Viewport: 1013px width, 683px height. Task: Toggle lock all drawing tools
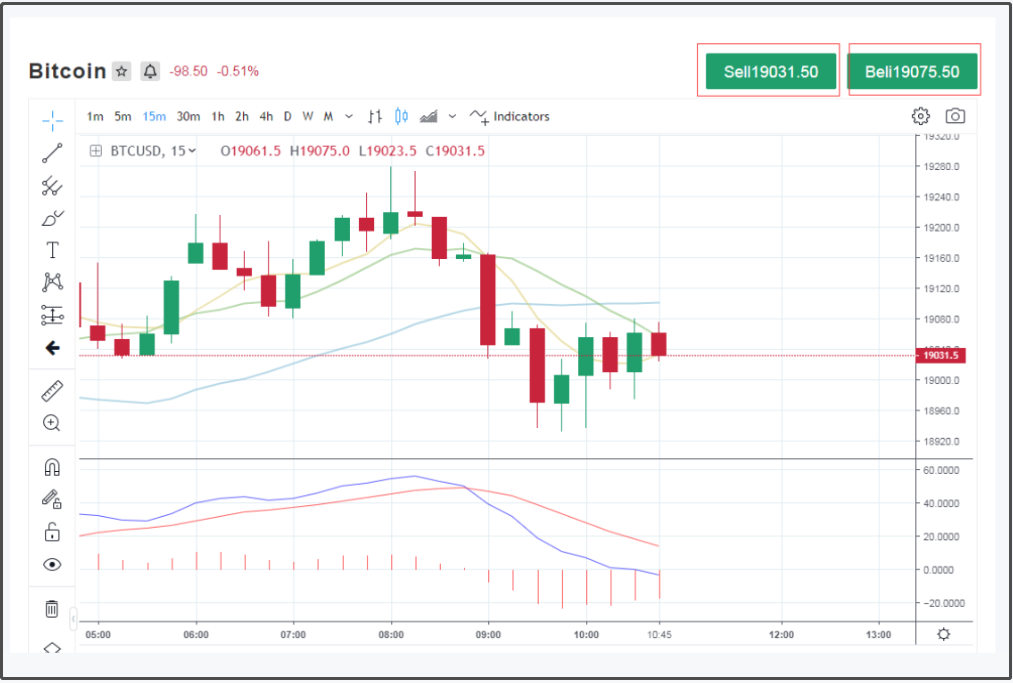click(x=52, y=532)
